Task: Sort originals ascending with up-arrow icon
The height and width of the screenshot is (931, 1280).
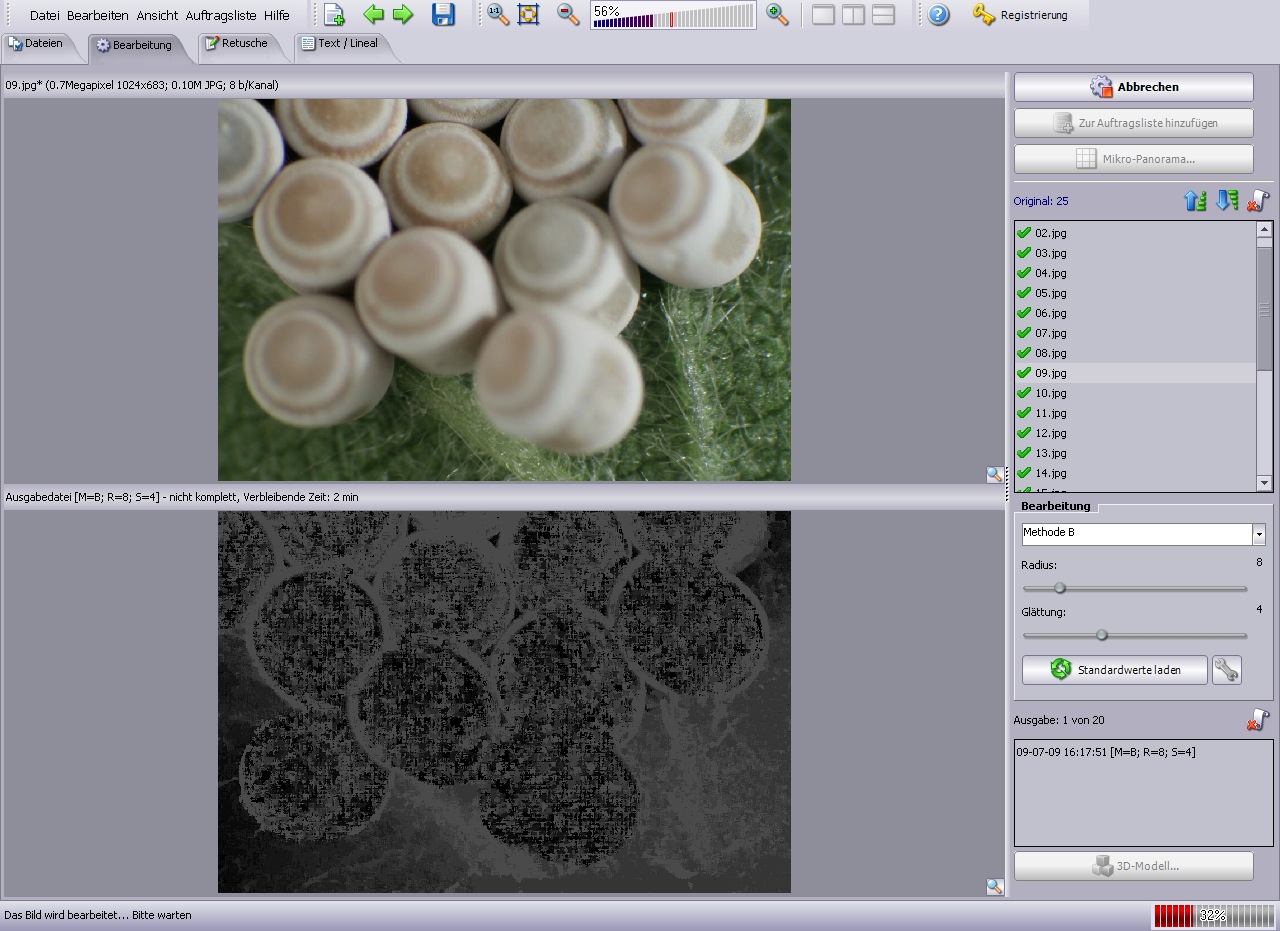Action: (x=1195, y=201)
